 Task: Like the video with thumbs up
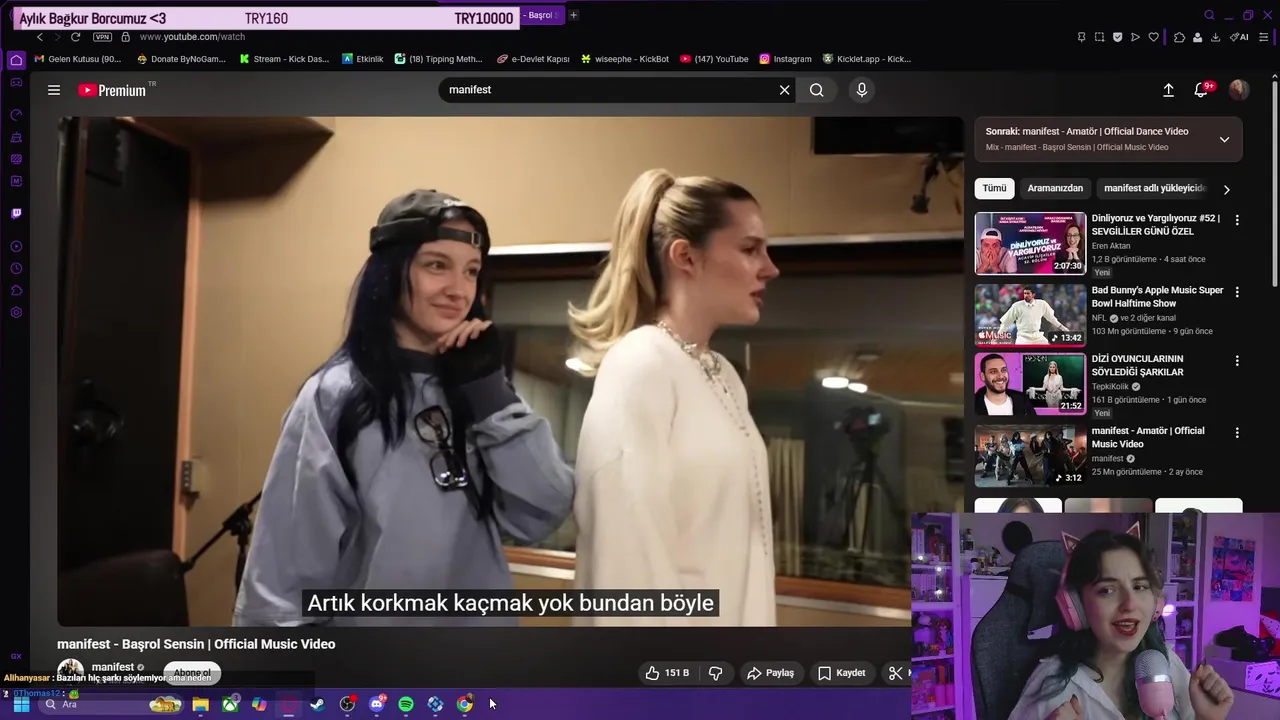[667, 673]
